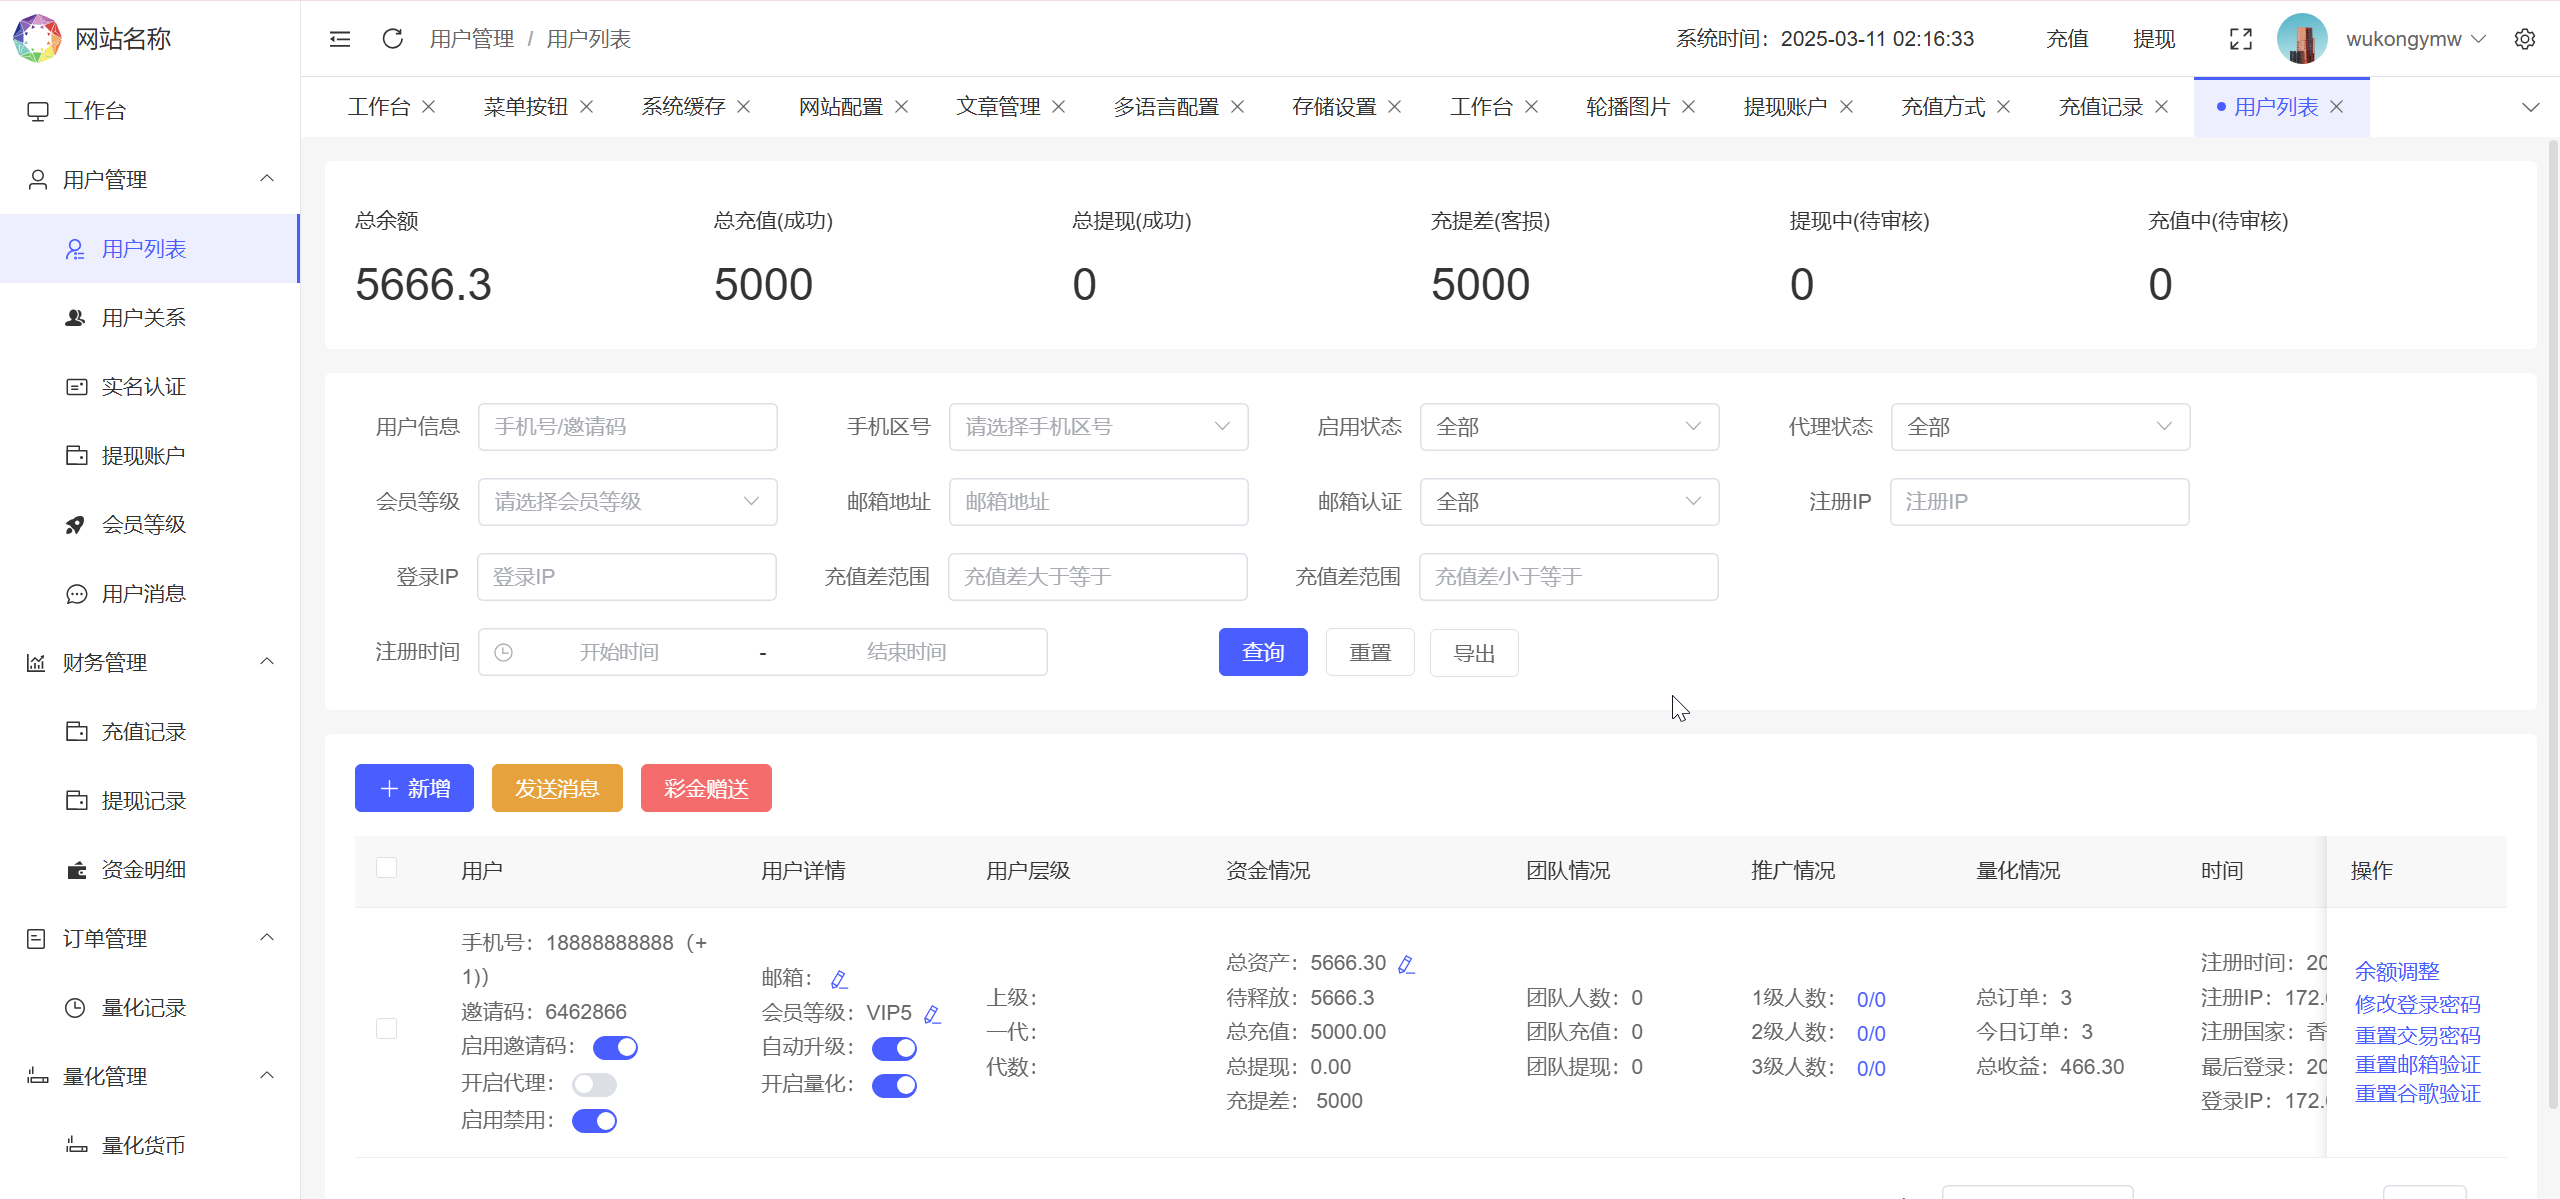
Task: Open the 手机区号 selection dropdown
Action: click(1097, 426)
